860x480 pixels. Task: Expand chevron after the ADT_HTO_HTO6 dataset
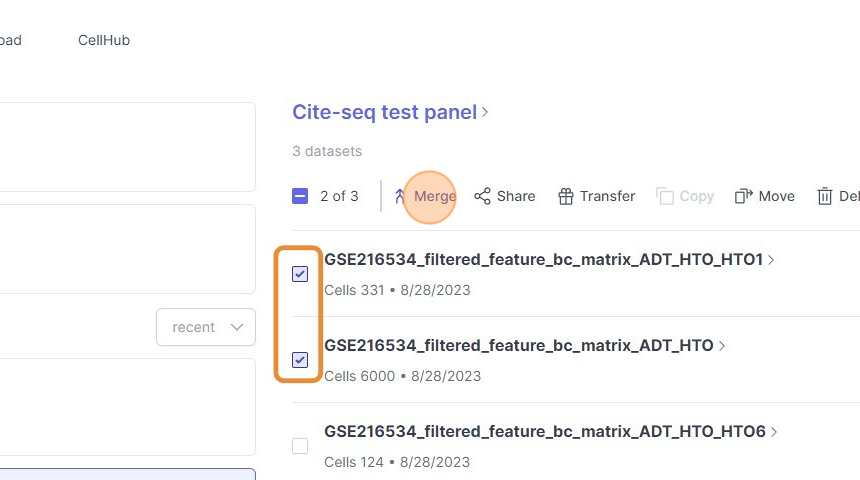(773, 432)
